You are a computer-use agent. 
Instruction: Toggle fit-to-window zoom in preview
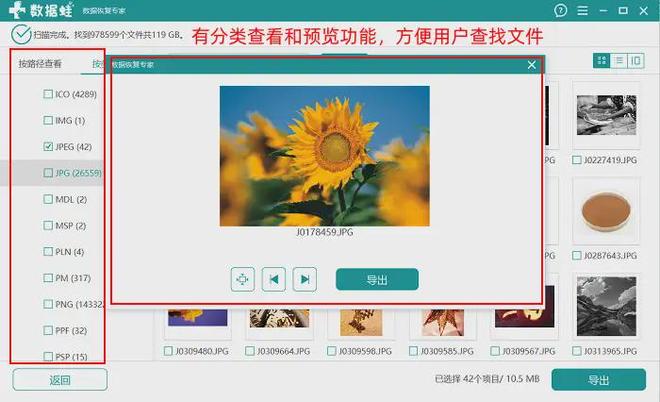pos(242,279)
